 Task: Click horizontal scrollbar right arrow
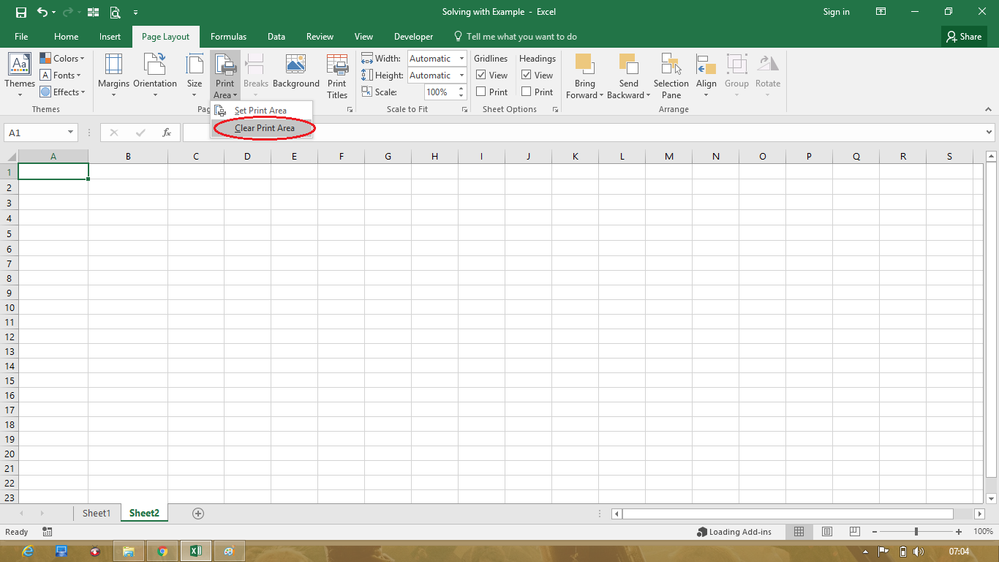[980, 514]
